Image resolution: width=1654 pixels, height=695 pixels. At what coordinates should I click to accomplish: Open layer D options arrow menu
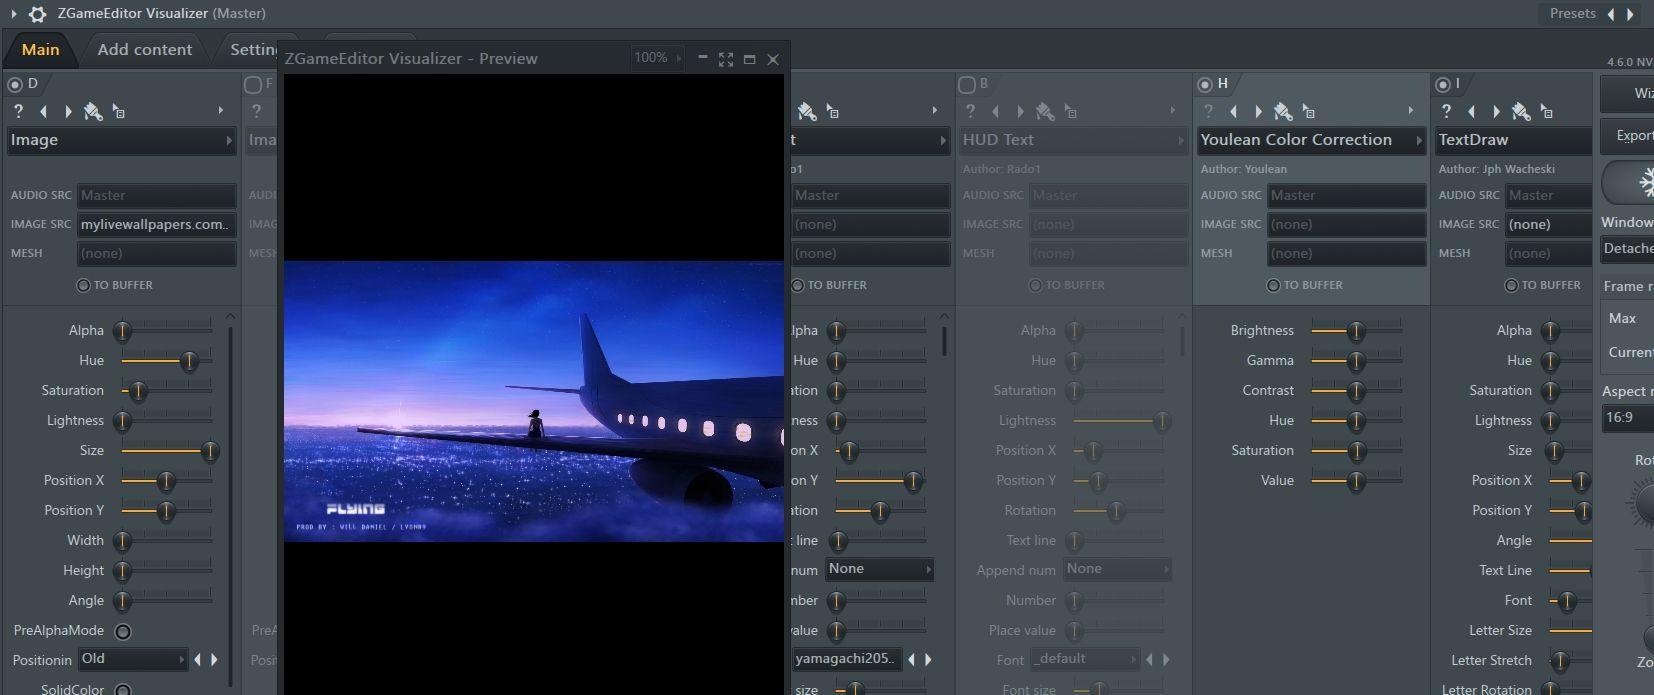(221, 110)
